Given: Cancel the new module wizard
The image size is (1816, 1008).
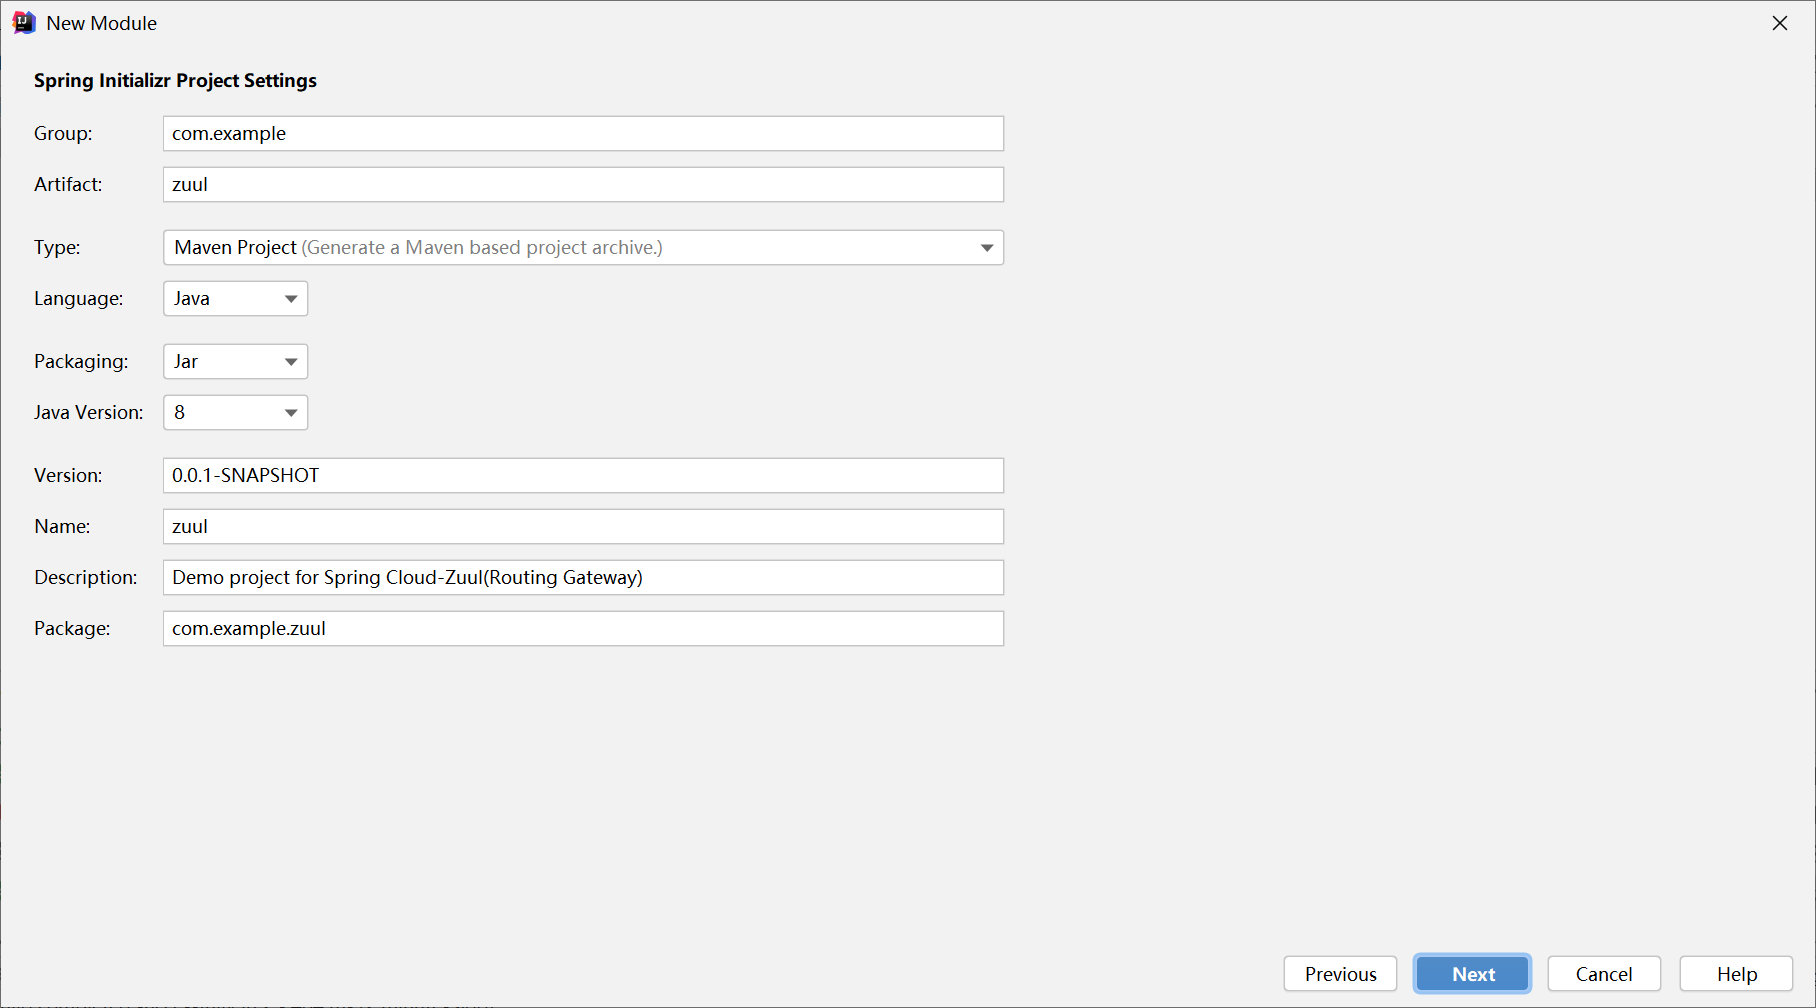Looking at the screenshot, I should (x=1604, y=974).
